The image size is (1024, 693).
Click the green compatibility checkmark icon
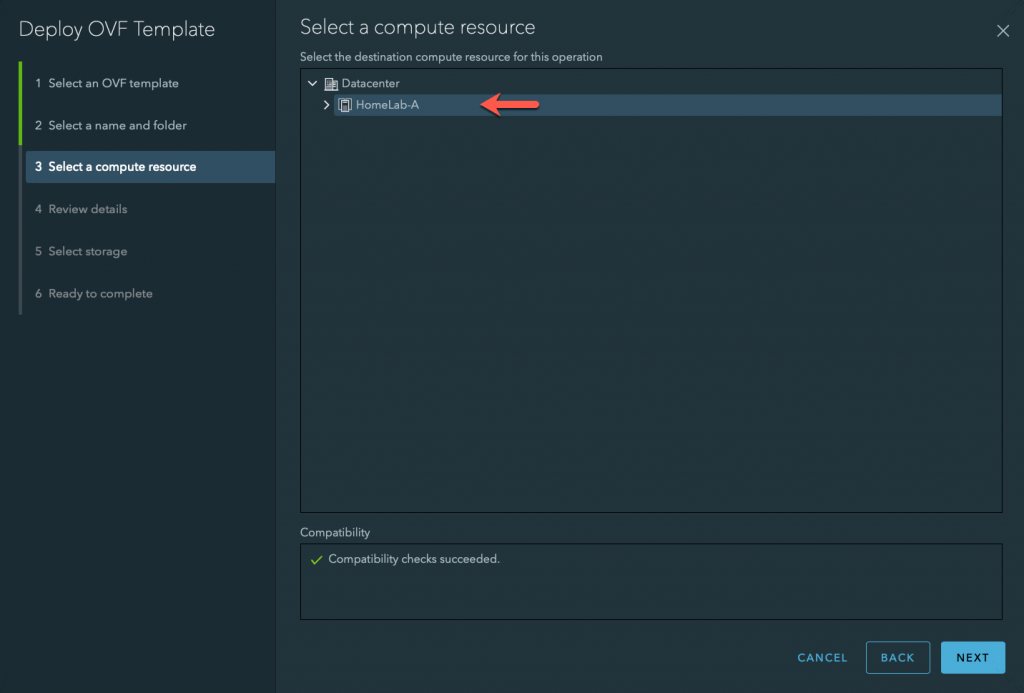tap(317, 560)
